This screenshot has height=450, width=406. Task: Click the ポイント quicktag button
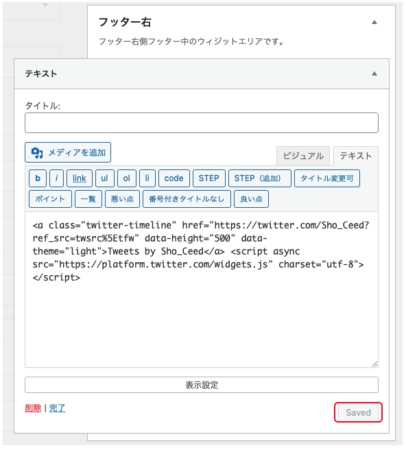tap(50, 199)
